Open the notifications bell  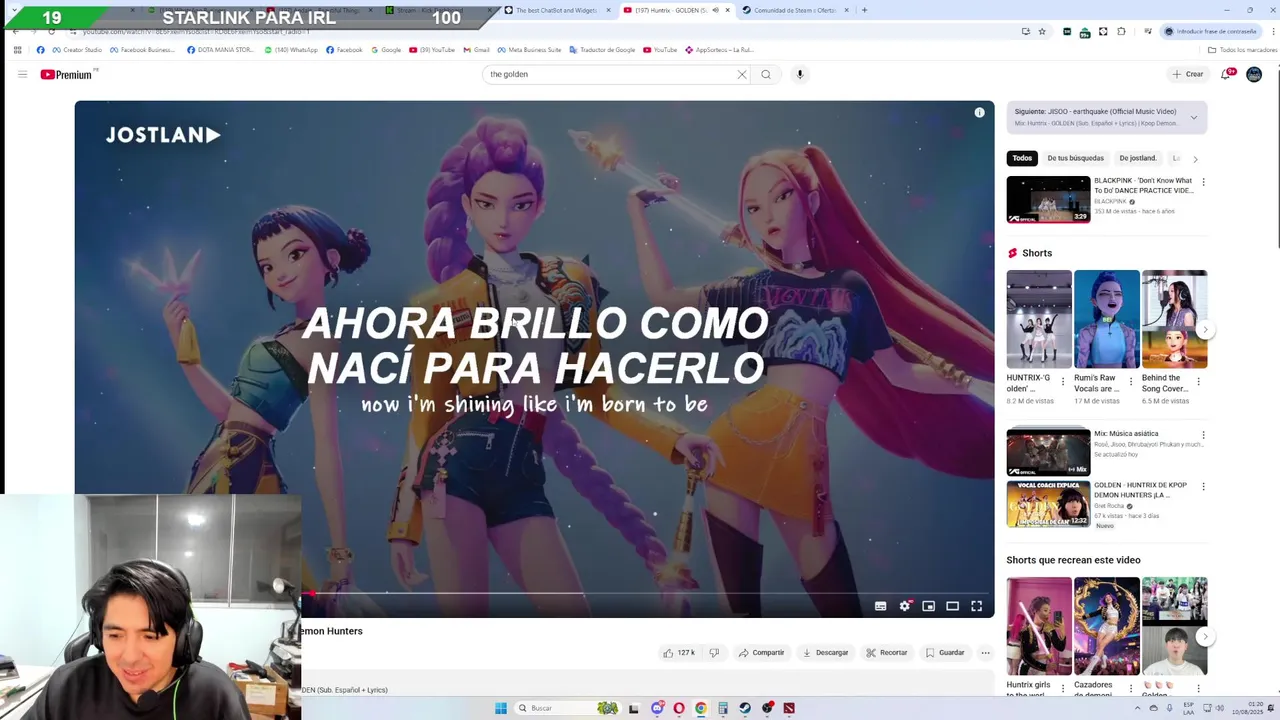point(1226,74)
